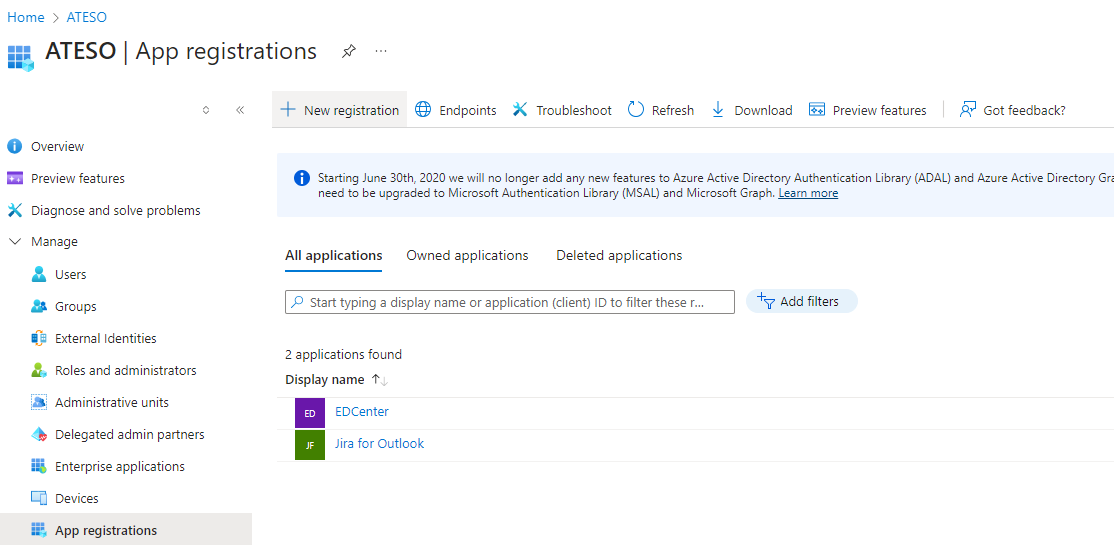Open the EDCenter application
The height and width of the screenshot is (550, 1114).
click(362, 412)
